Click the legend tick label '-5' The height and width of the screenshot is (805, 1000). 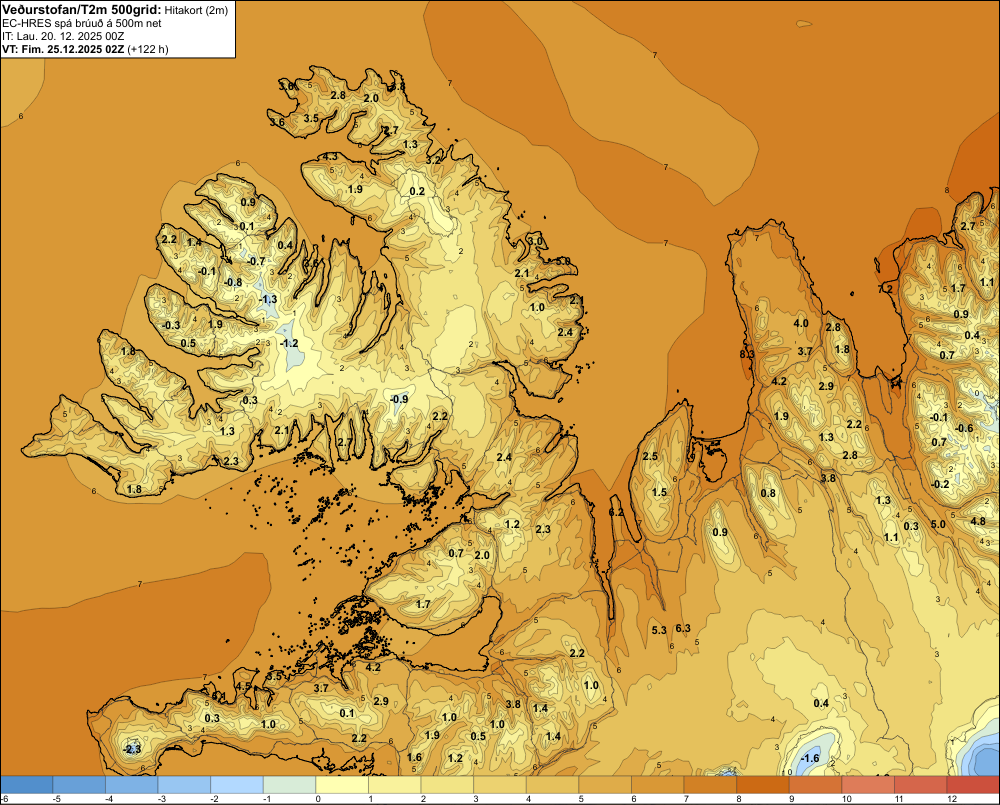[55, 799]
